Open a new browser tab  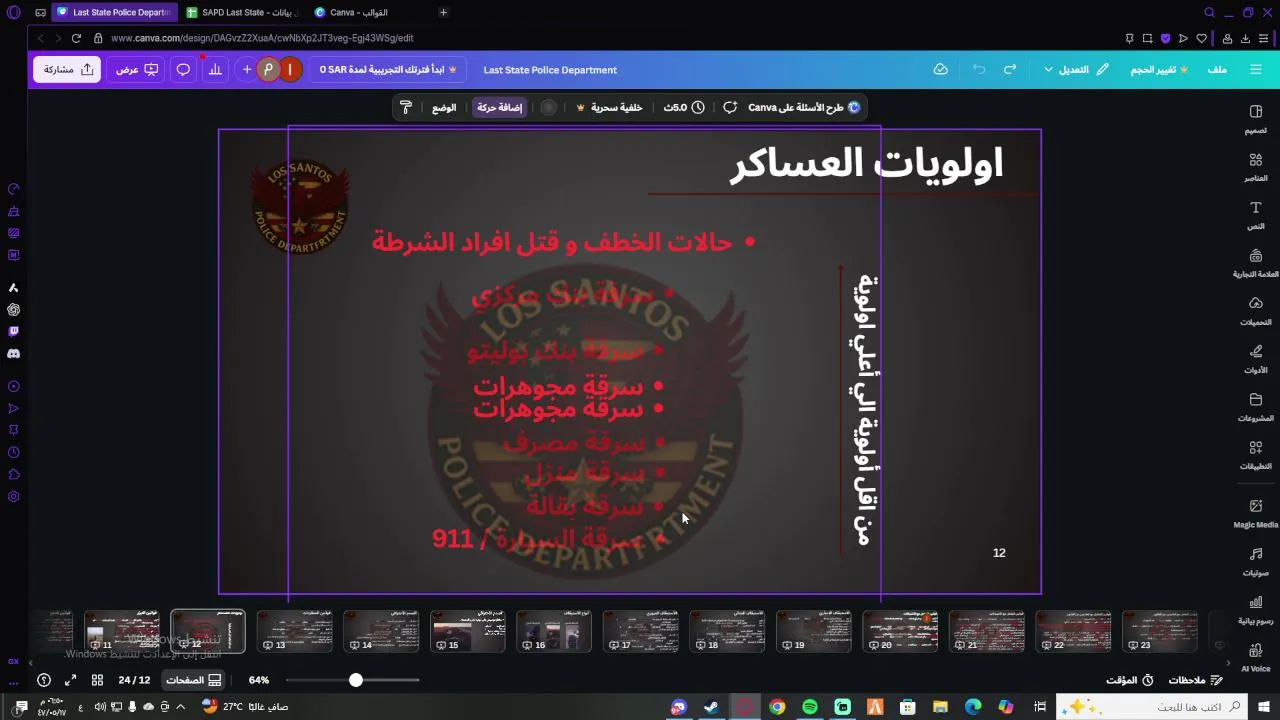coord(443,12)
